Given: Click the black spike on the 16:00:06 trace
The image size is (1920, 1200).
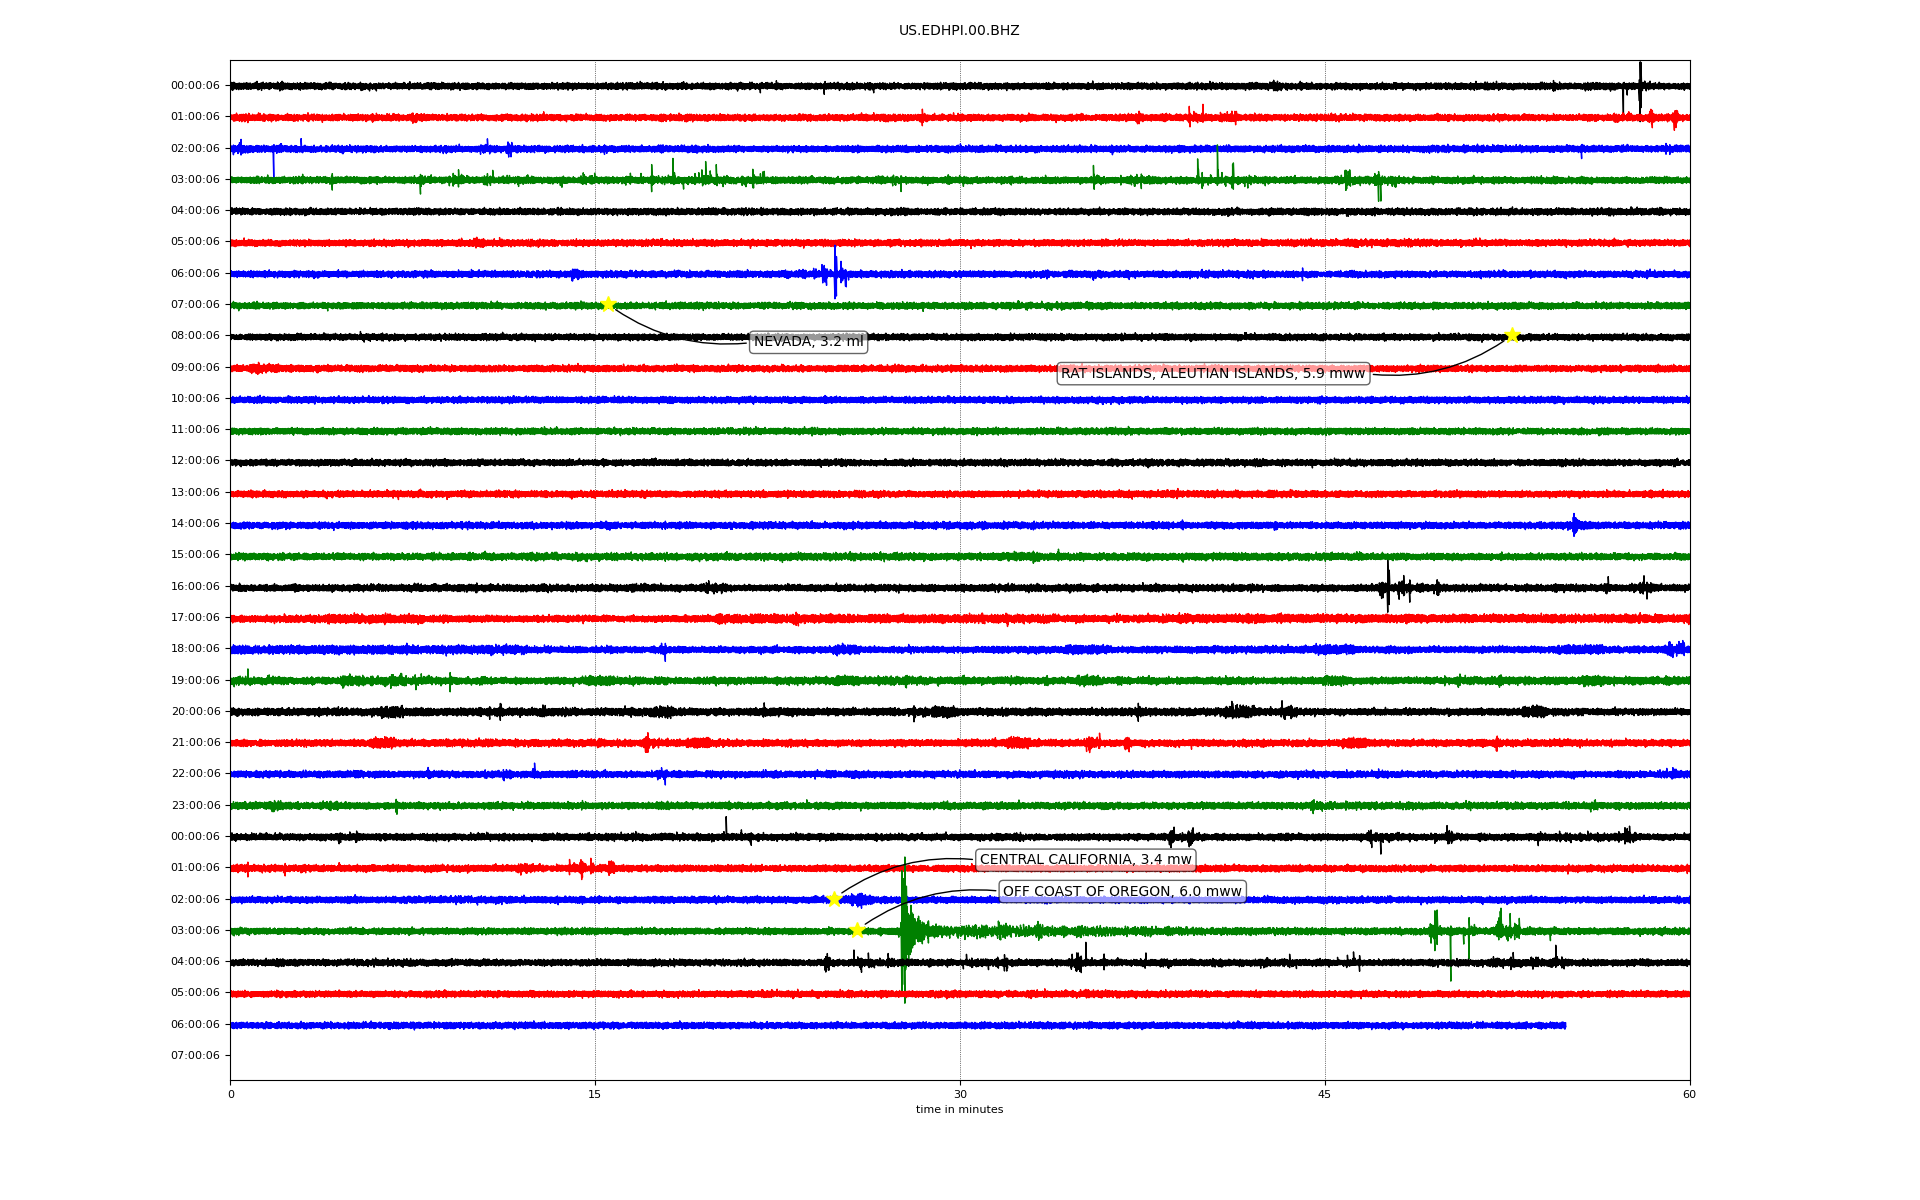Looking at the screenshot, I should pyautogui.click(x=1387, y=586).
